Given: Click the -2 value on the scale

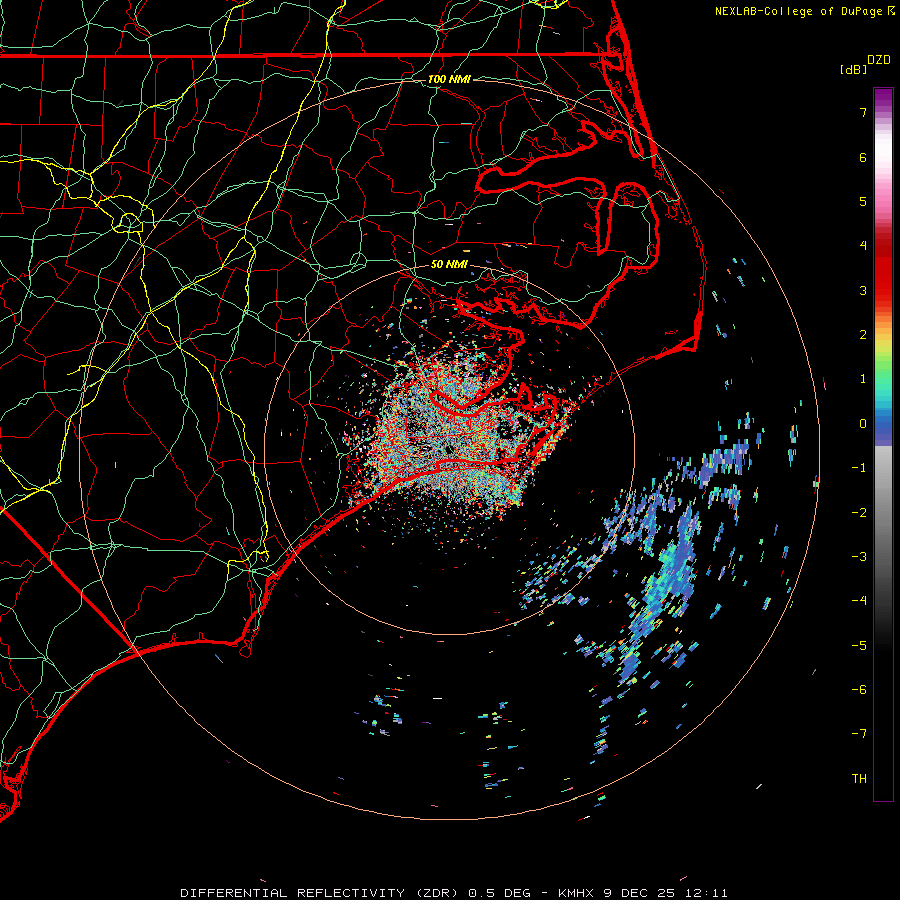Looking at the screenshot, I should pyautogui.click(x=859, y=513).
